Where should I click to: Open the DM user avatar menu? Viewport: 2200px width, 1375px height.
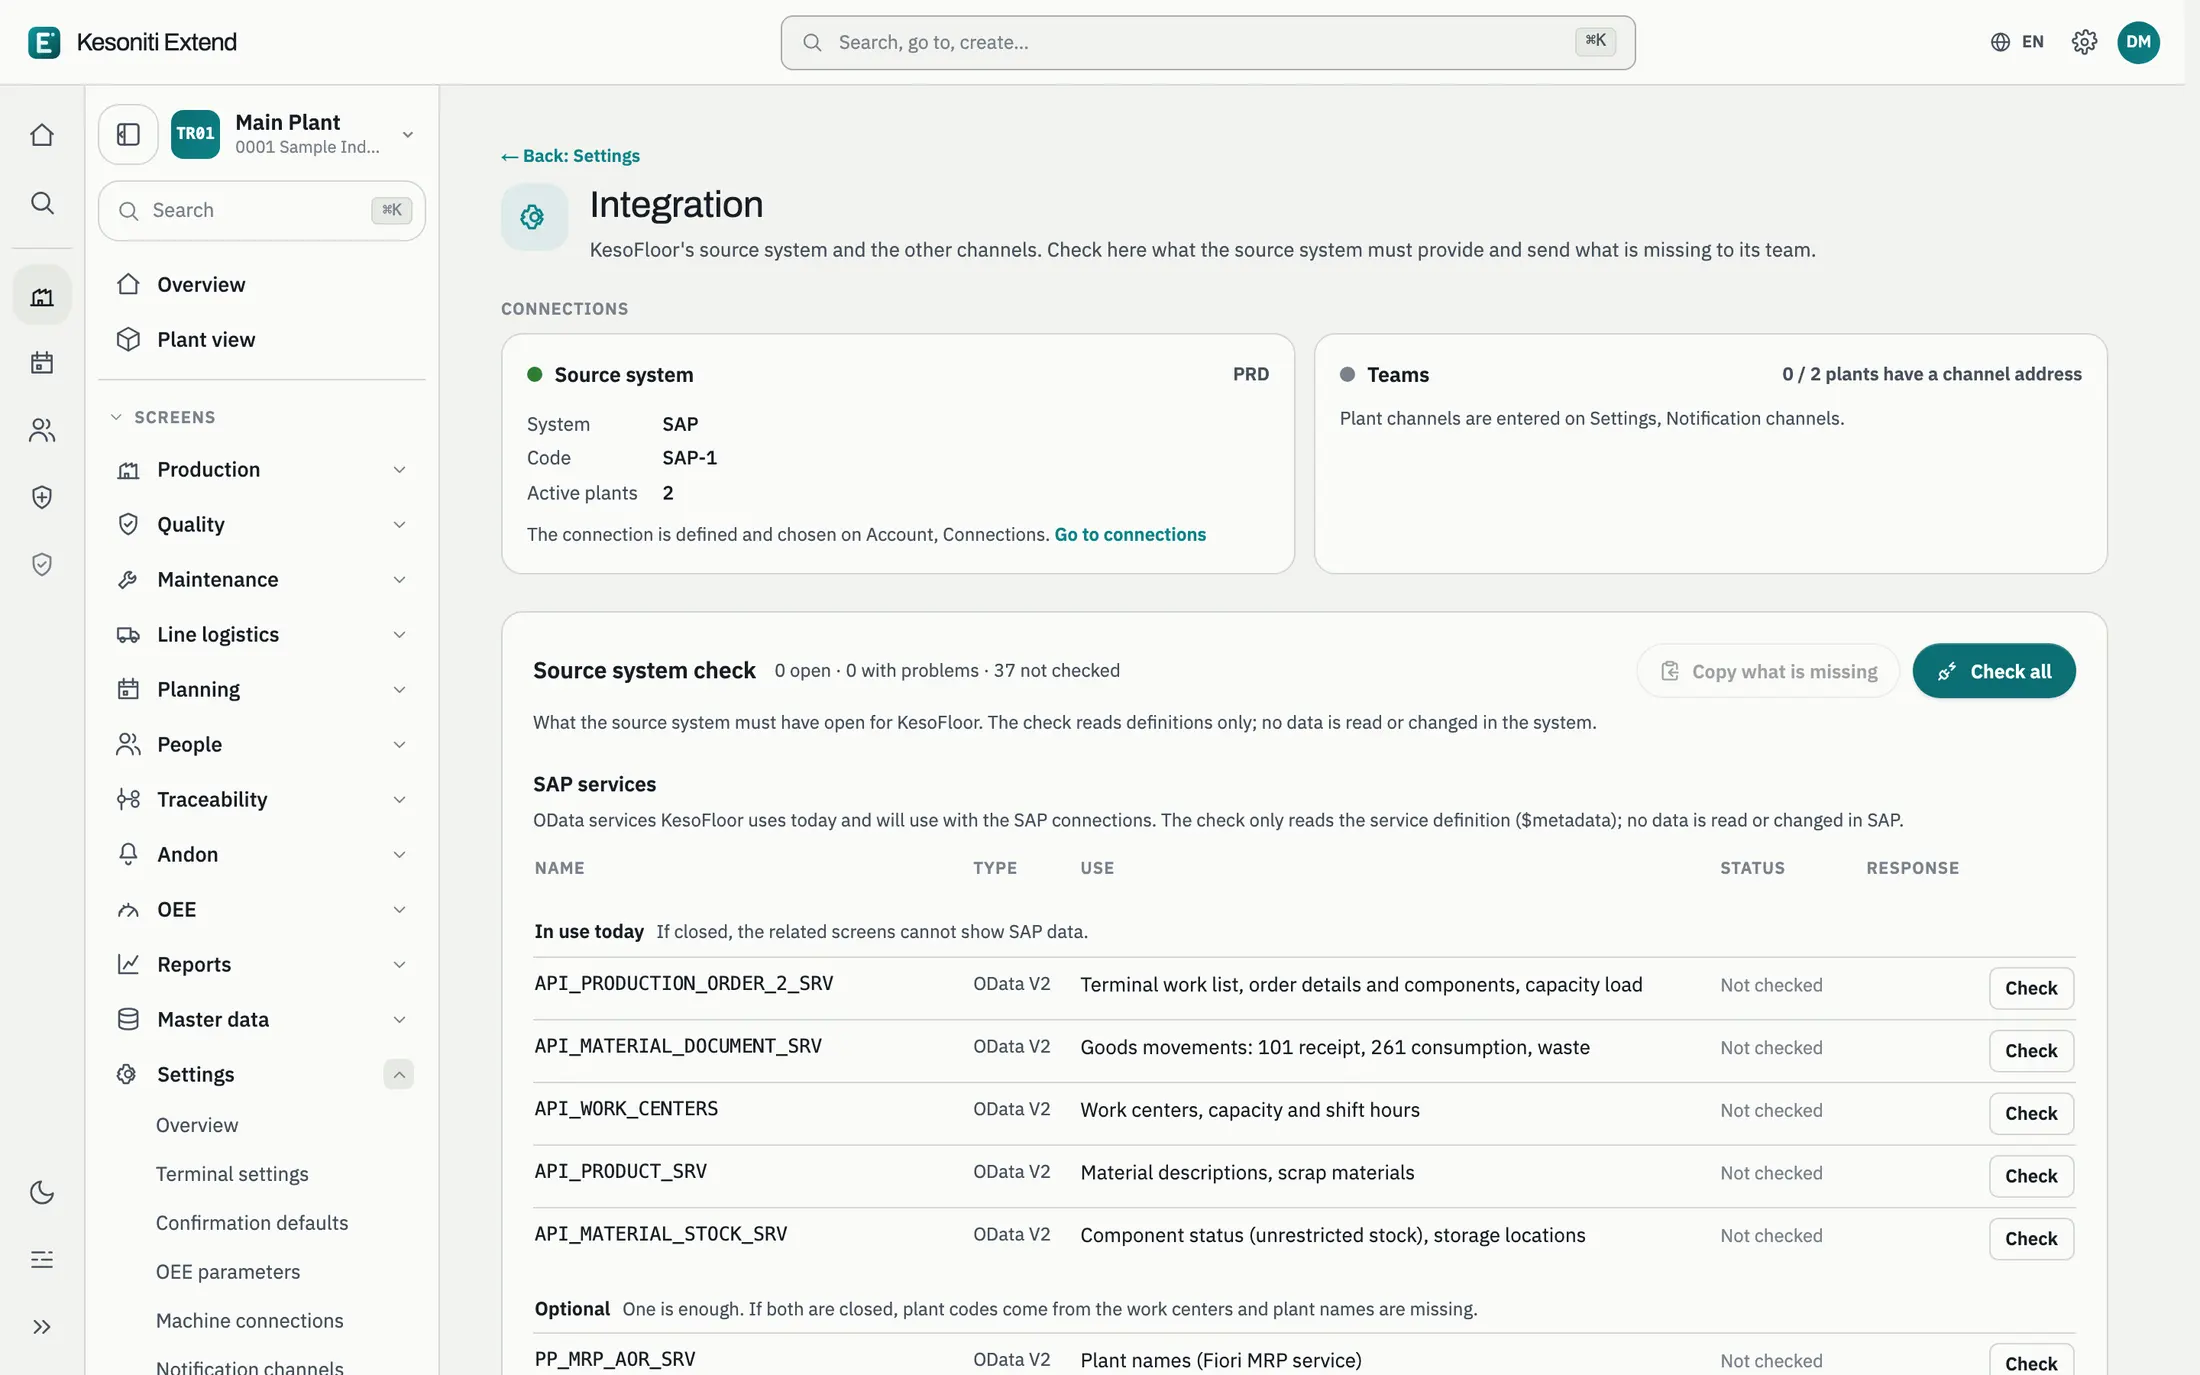2138,42
